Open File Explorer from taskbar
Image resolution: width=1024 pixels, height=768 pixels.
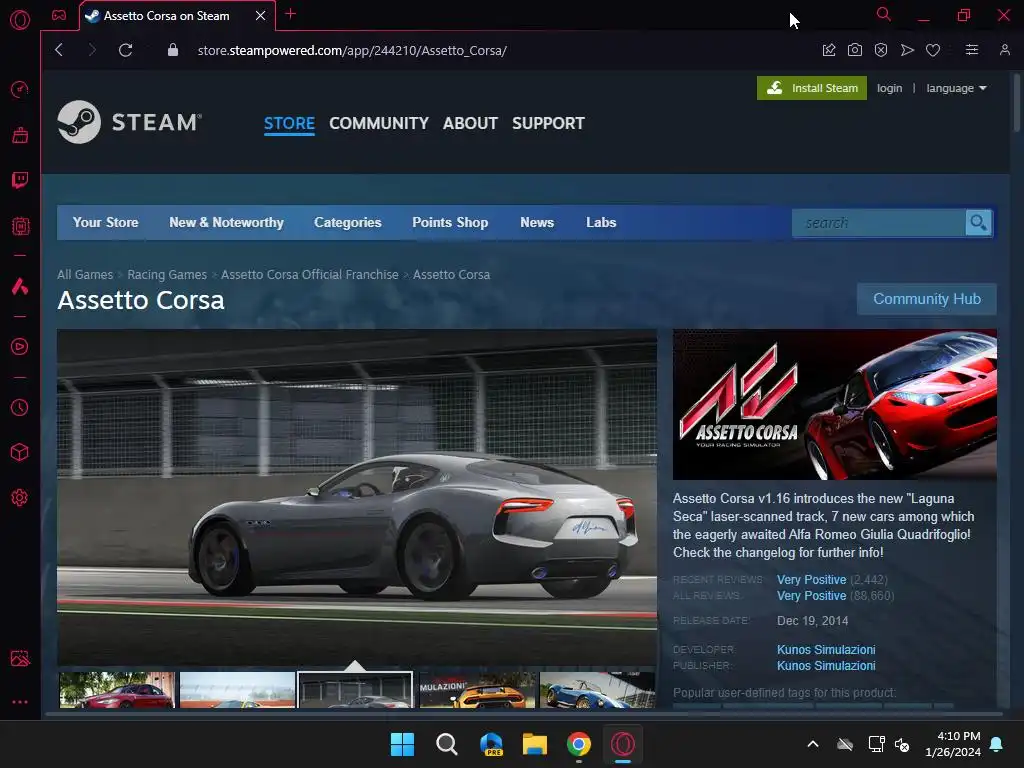coord(535,744)
